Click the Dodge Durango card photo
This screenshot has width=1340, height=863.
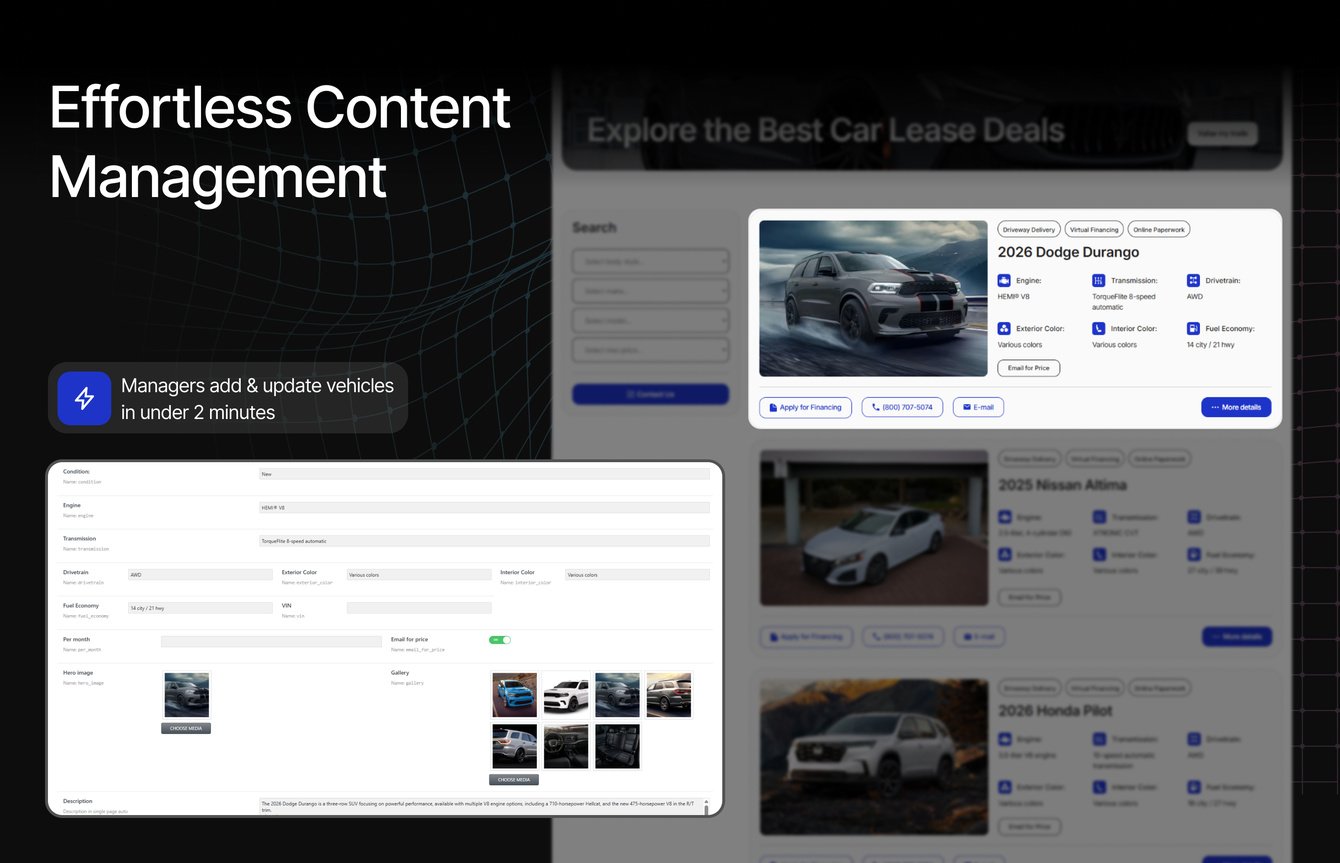(873, 299)
